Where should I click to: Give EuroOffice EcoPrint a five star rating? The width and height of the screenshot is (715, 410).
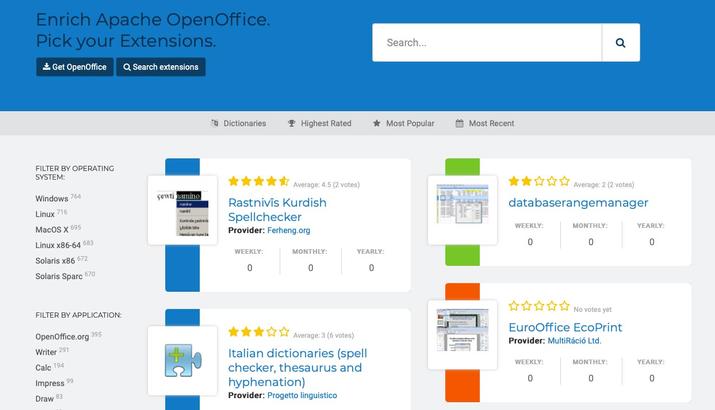coord(565,306)
